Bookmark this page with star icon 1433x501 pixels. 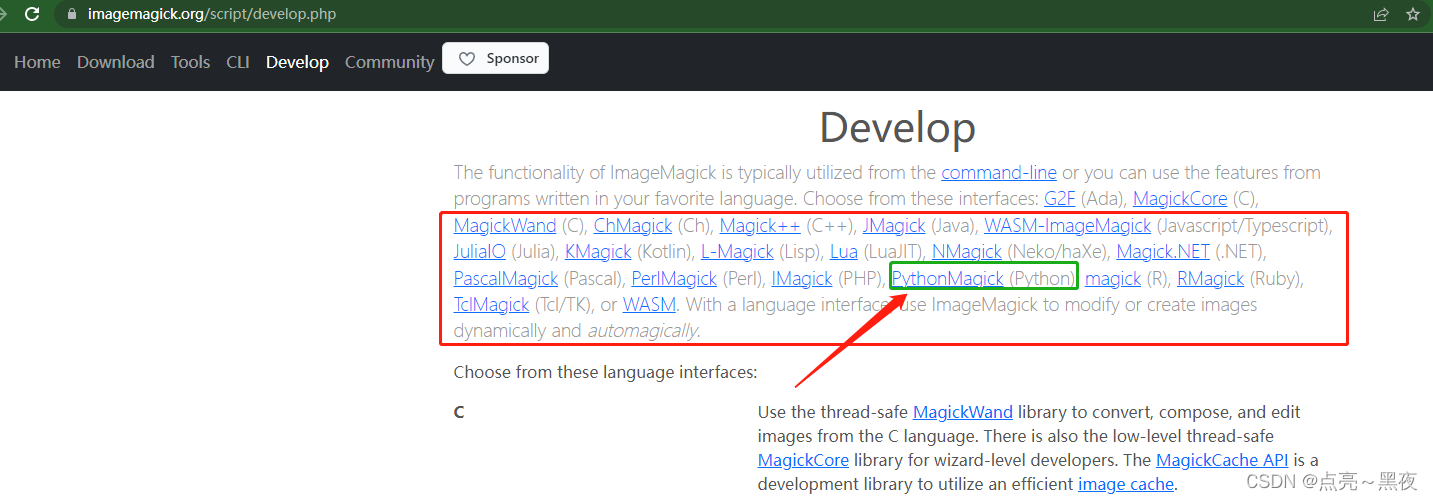point(1413,14)
